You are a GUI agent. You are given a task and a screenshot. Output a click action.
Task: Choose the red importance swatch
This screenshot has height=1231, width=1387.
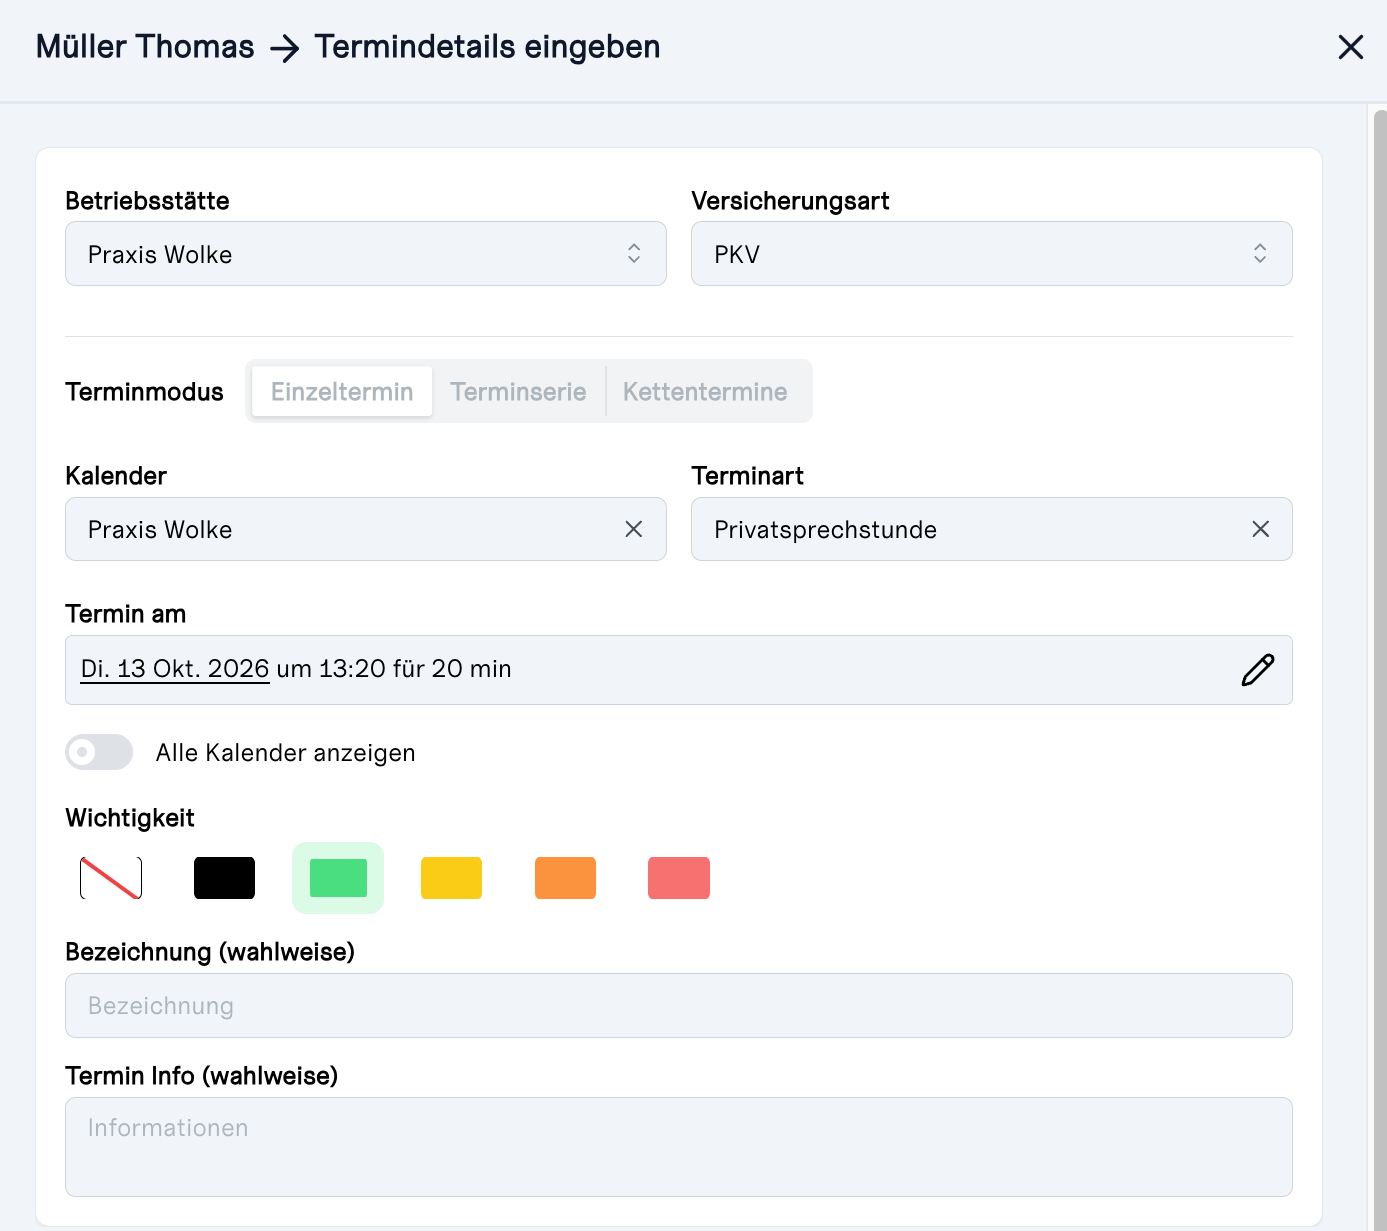tap(679, 878)
